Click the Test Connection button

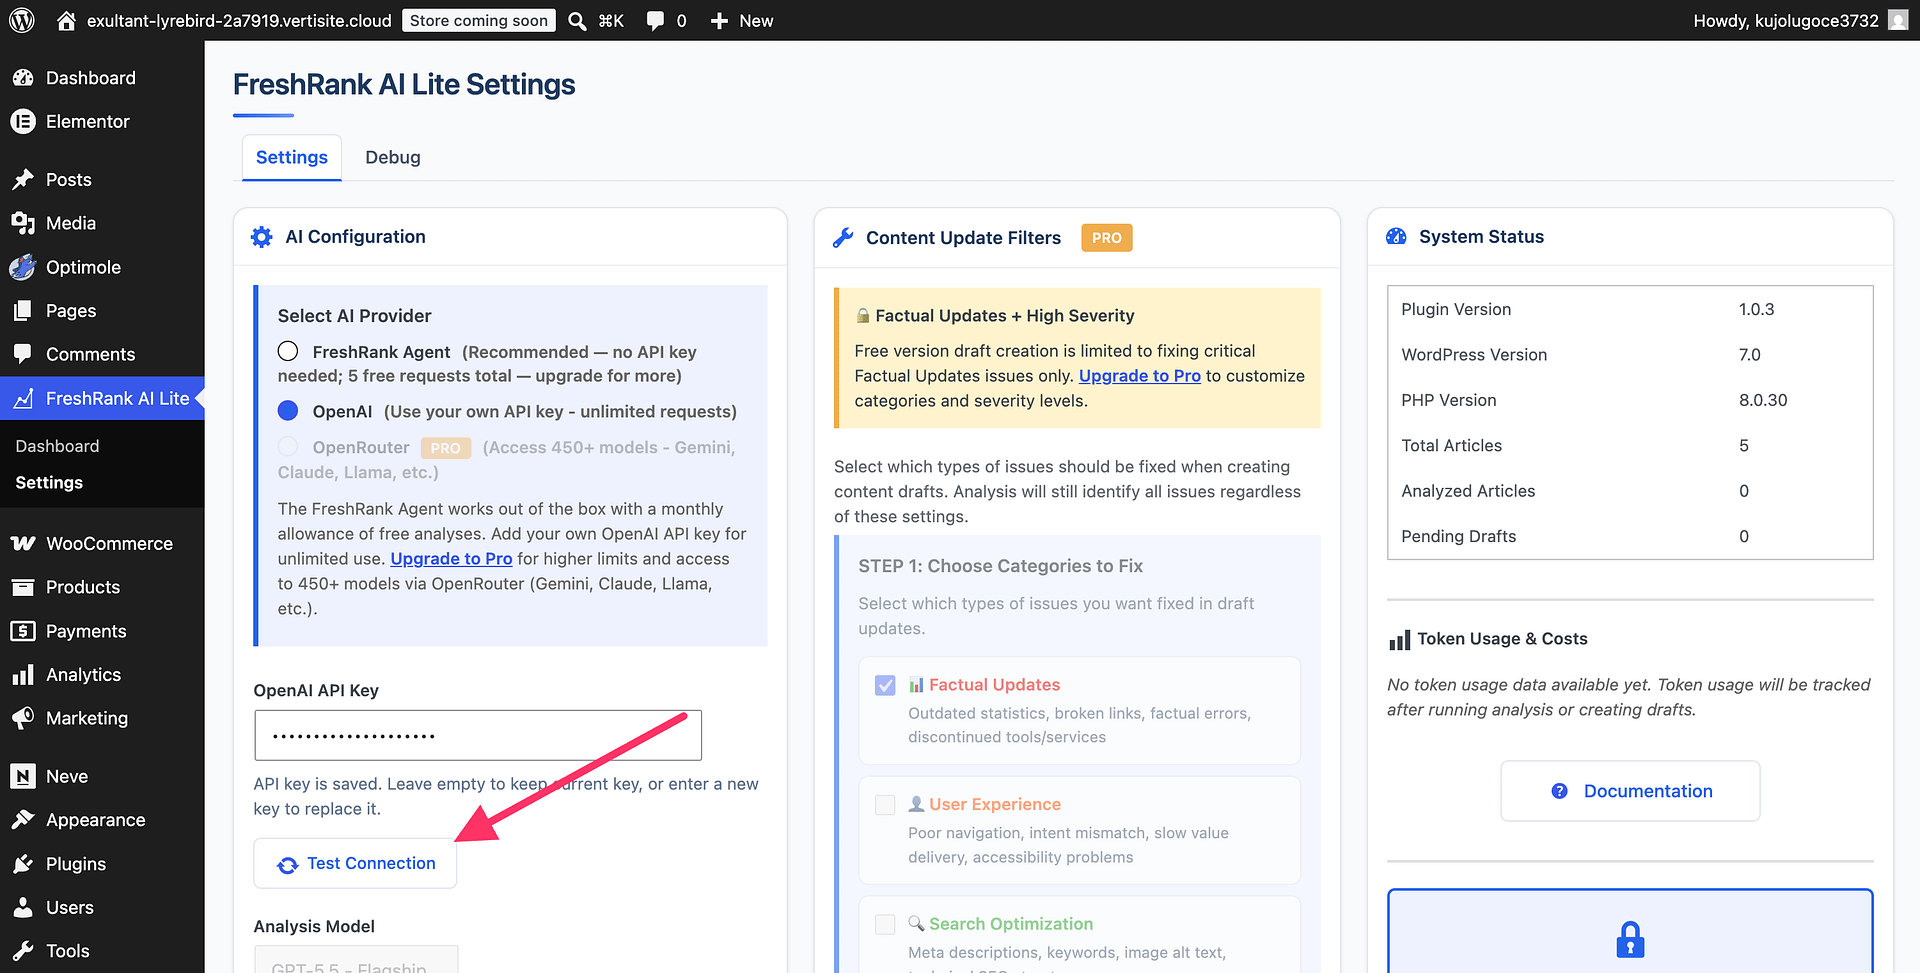[x=355, y=863]
